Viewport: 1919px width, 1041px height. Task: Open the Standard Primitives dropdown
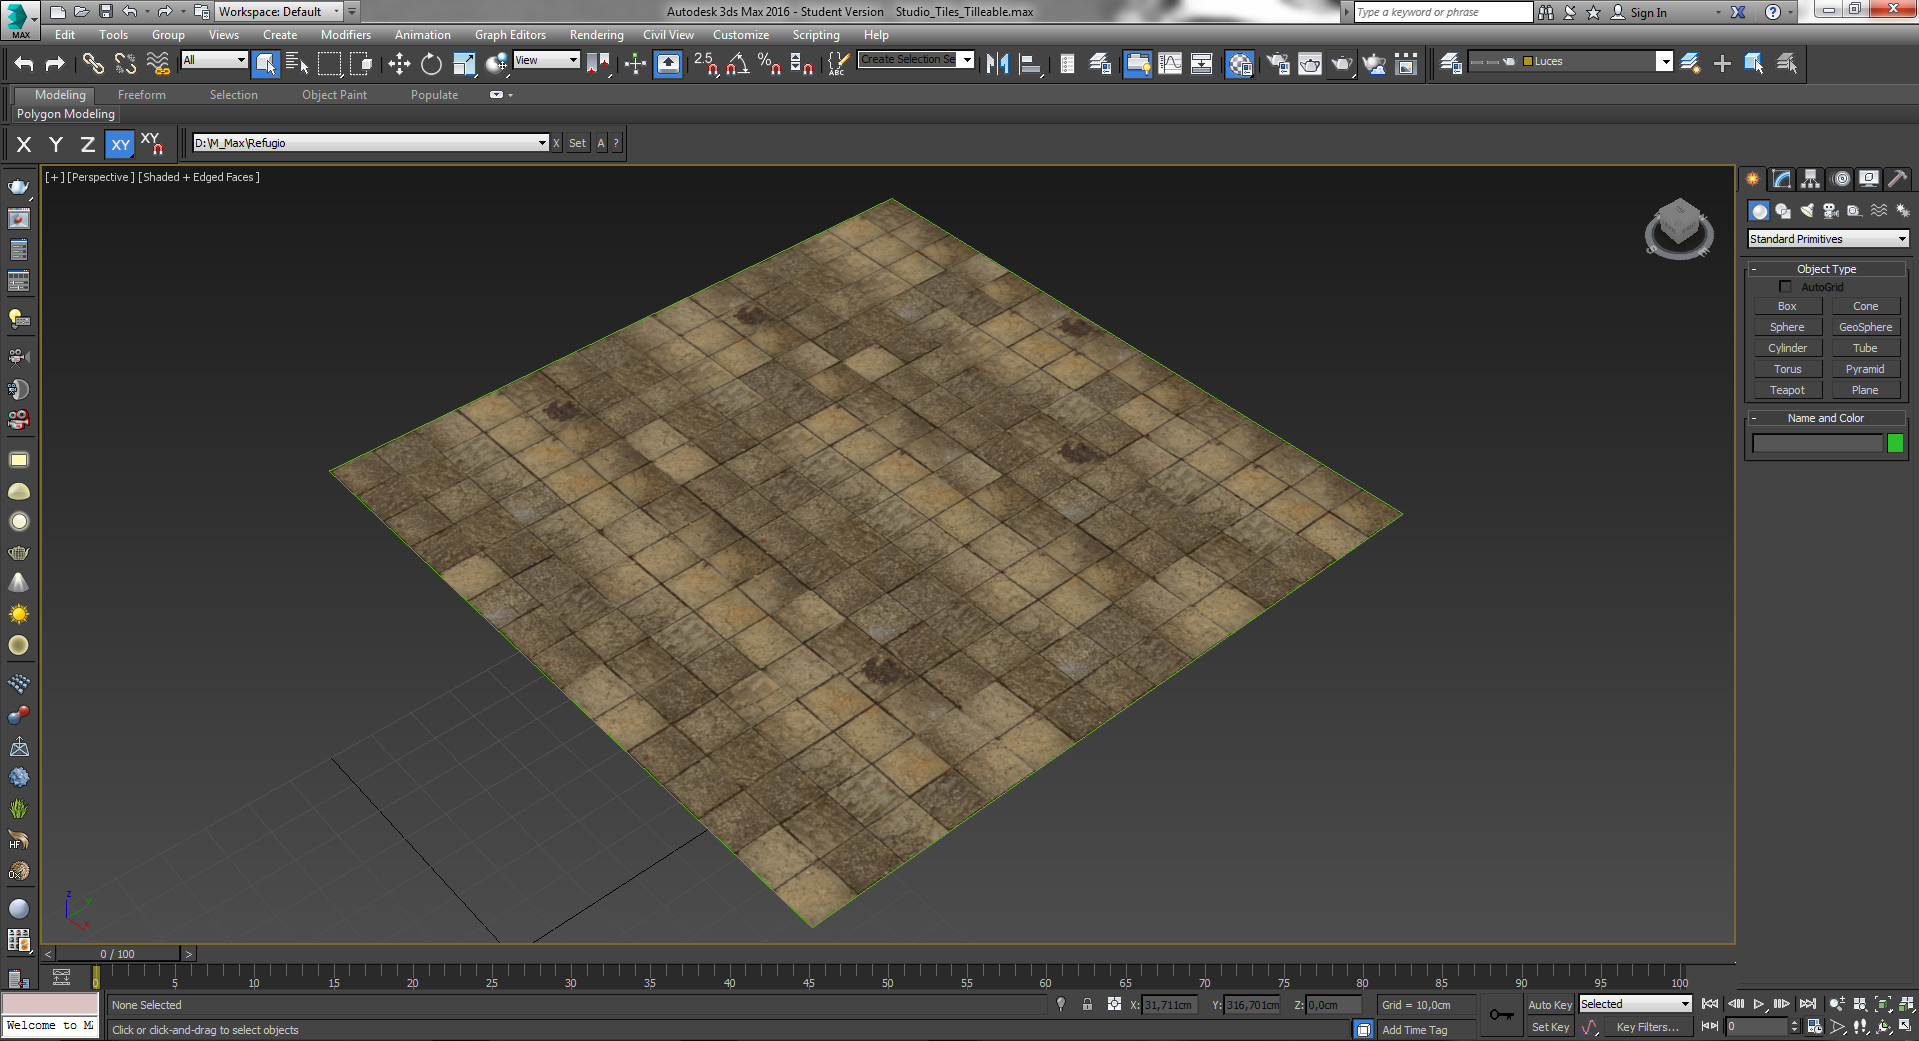pyautogui.click(x=1828, y=239)
